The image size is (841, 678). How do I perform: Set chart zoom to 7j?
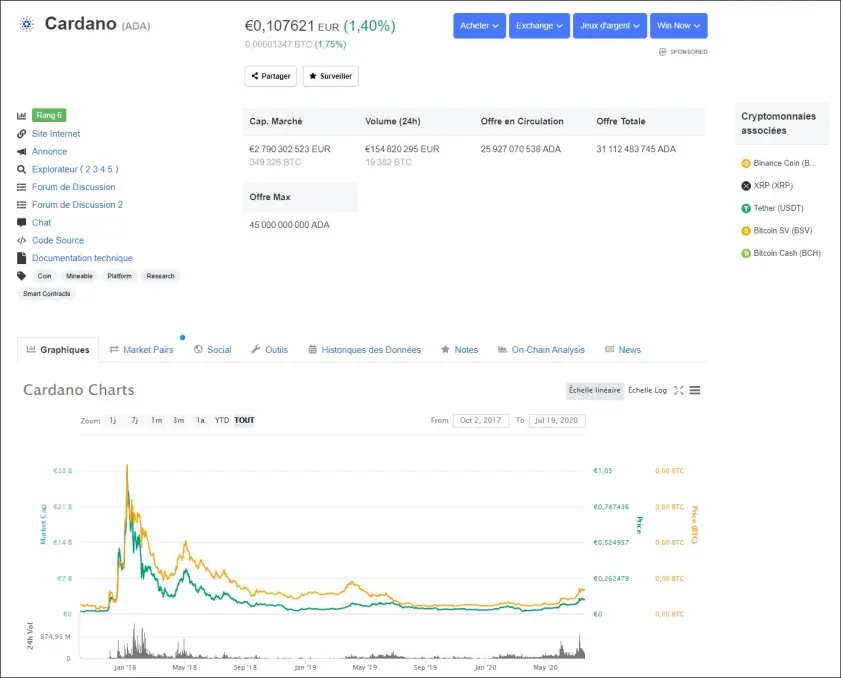(x=135, y=420)
